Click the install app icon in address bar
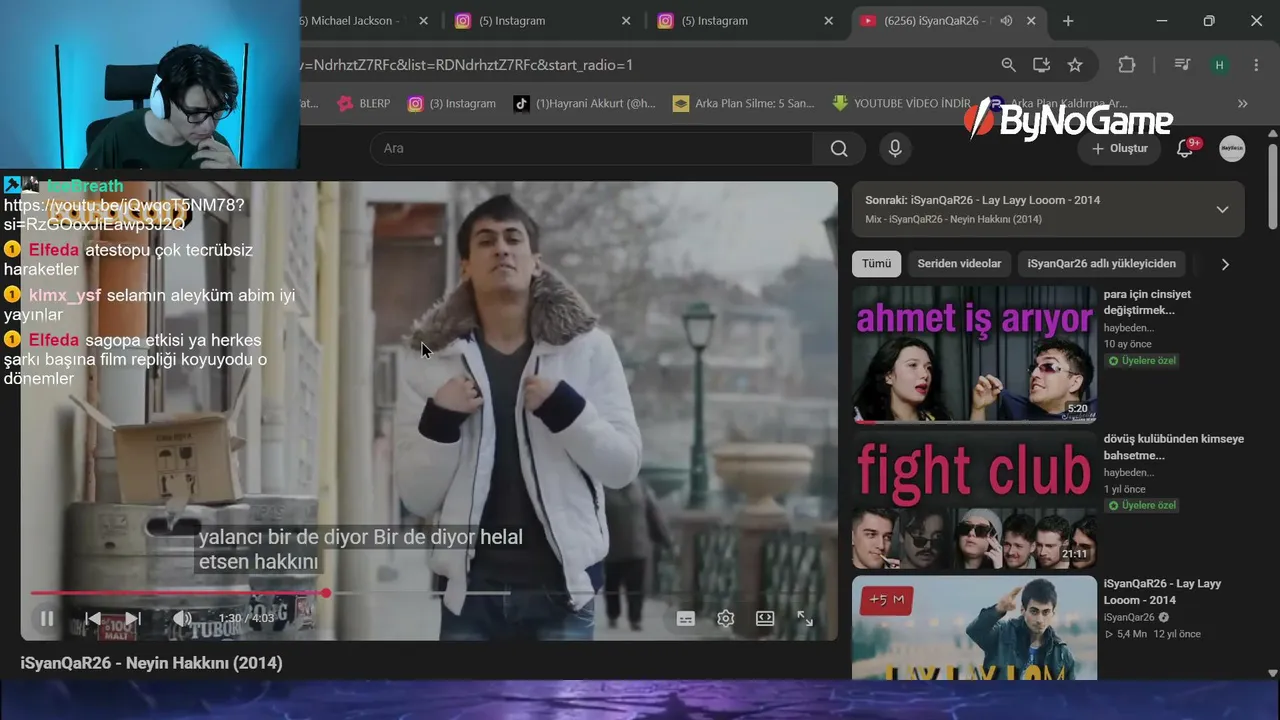 (x=1041, y=65)
